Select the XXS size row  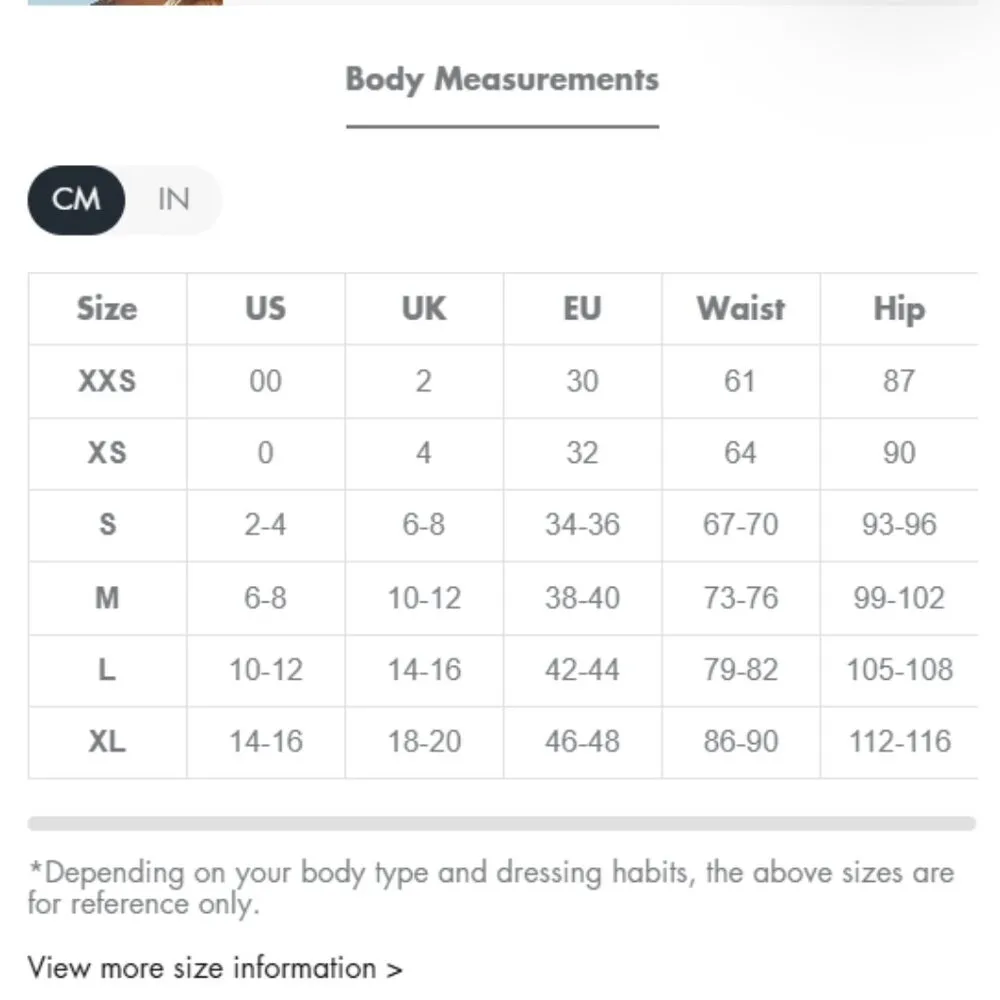coord(106,381)
